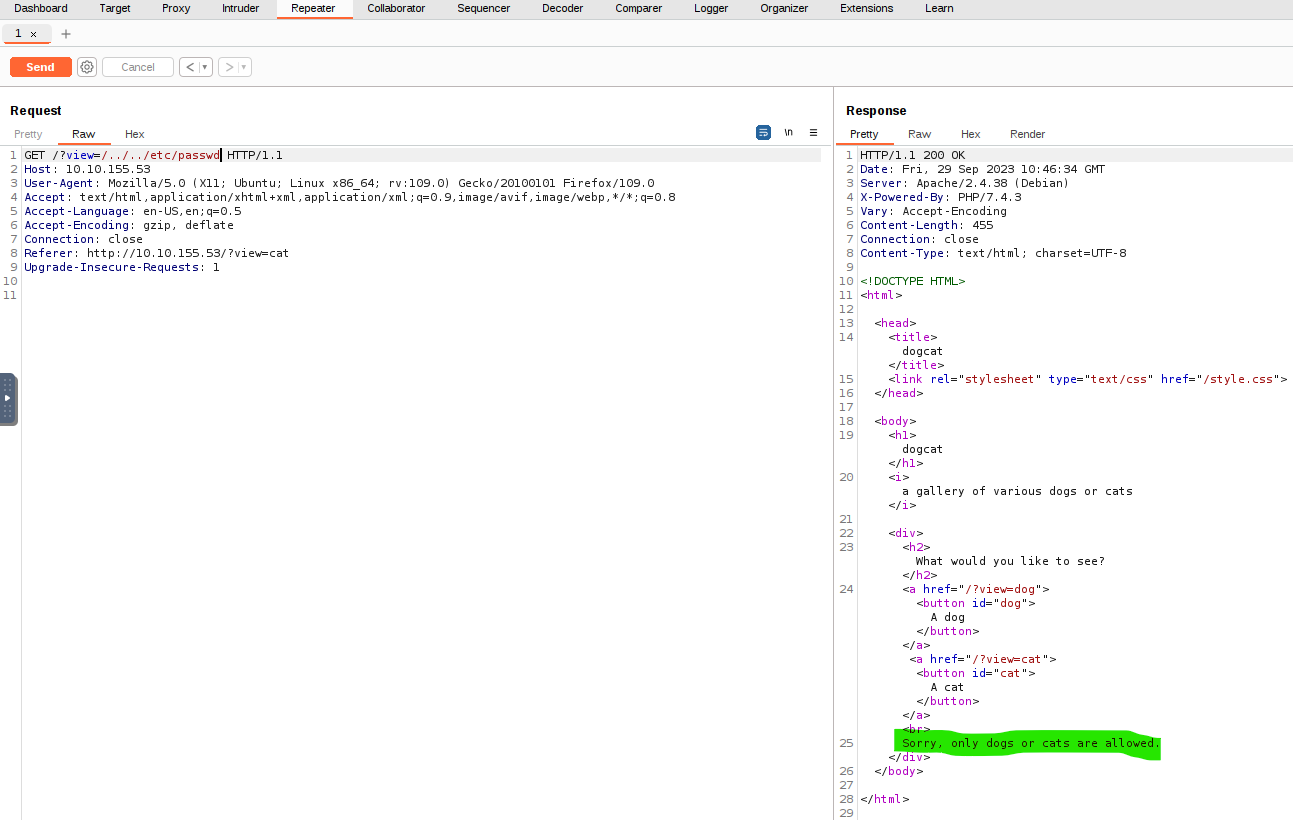
Task: Open the Learn tab
Action: pyautogui.click(x=939, y=8)
